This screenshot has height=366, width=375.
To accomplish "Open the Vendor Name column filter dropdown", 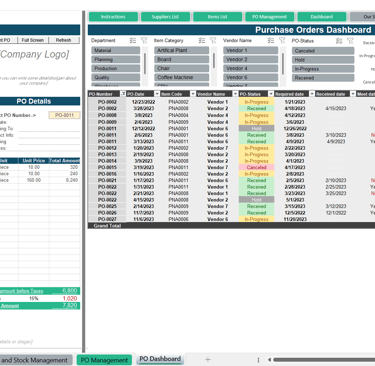I will (x=235, y=94).
